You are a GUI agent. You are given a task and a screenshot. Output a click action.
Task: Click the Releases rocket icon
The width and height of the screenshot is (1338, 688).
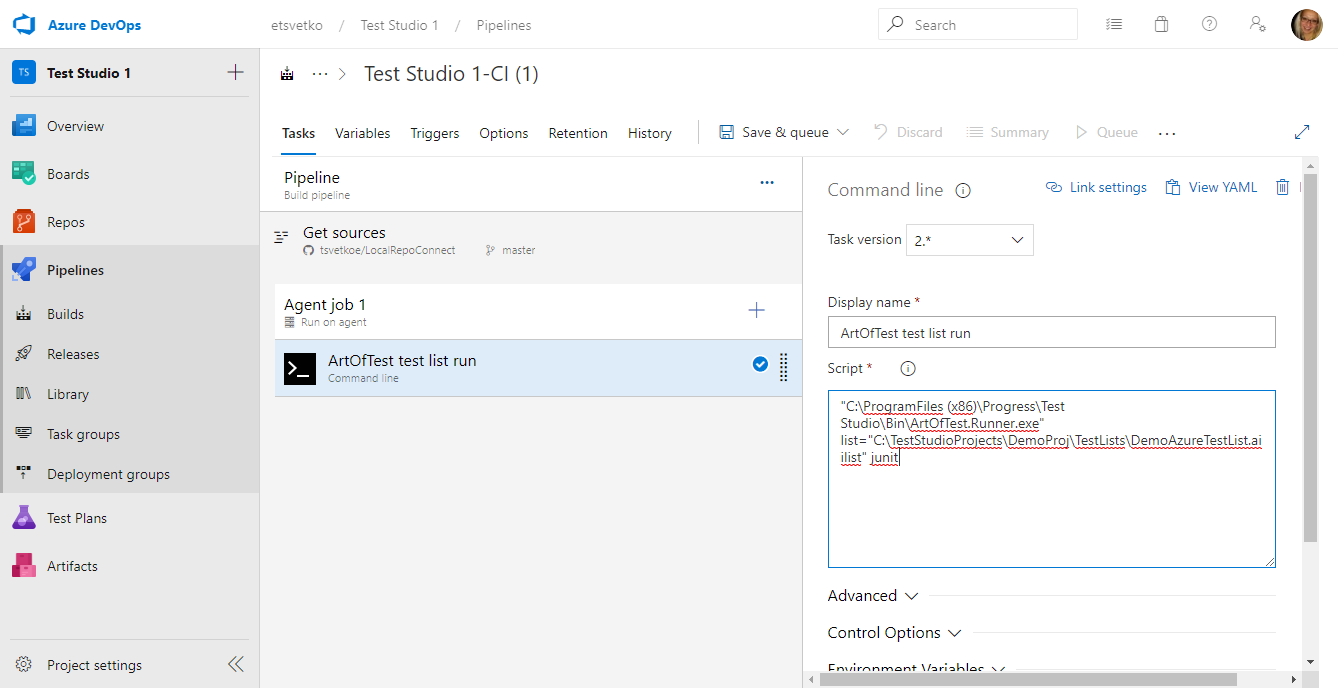[x=24, y=354]
